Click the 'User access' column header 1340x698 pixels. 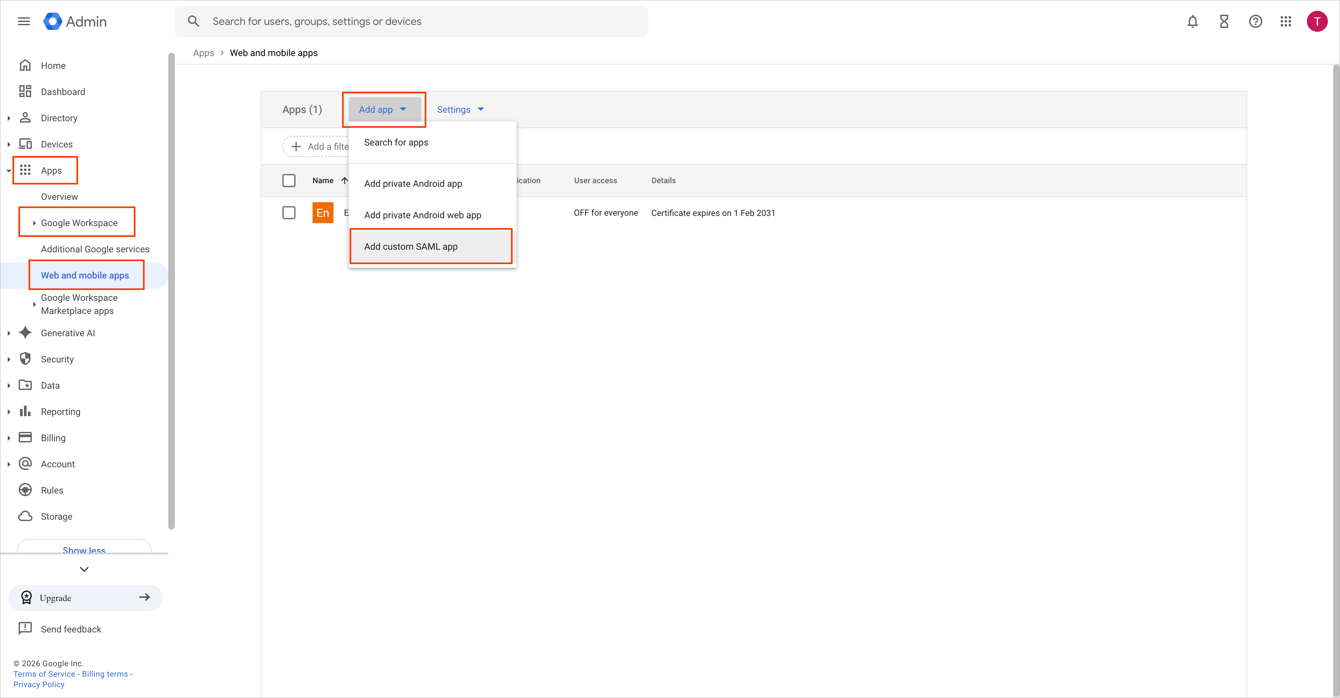pyautogui.click(x=595, y=181)
